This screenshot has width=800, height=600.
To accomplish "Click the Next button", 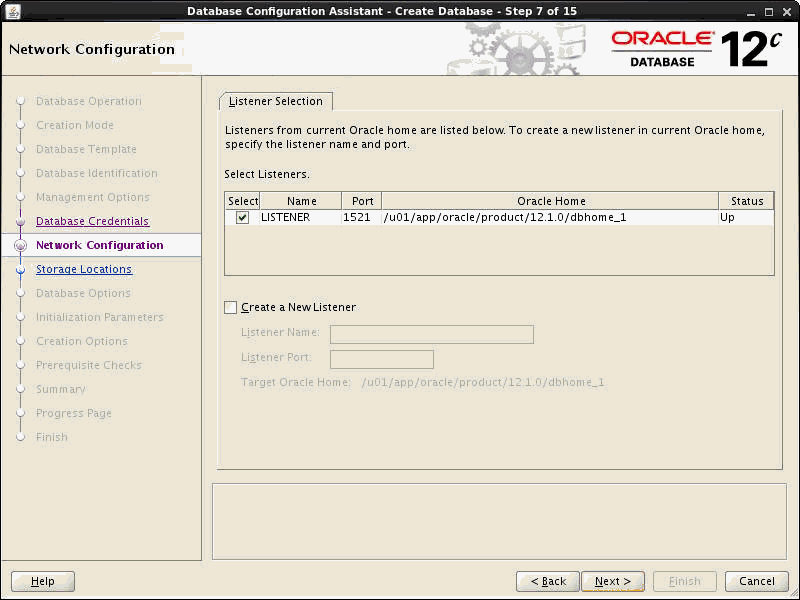I will pos(613,581).
